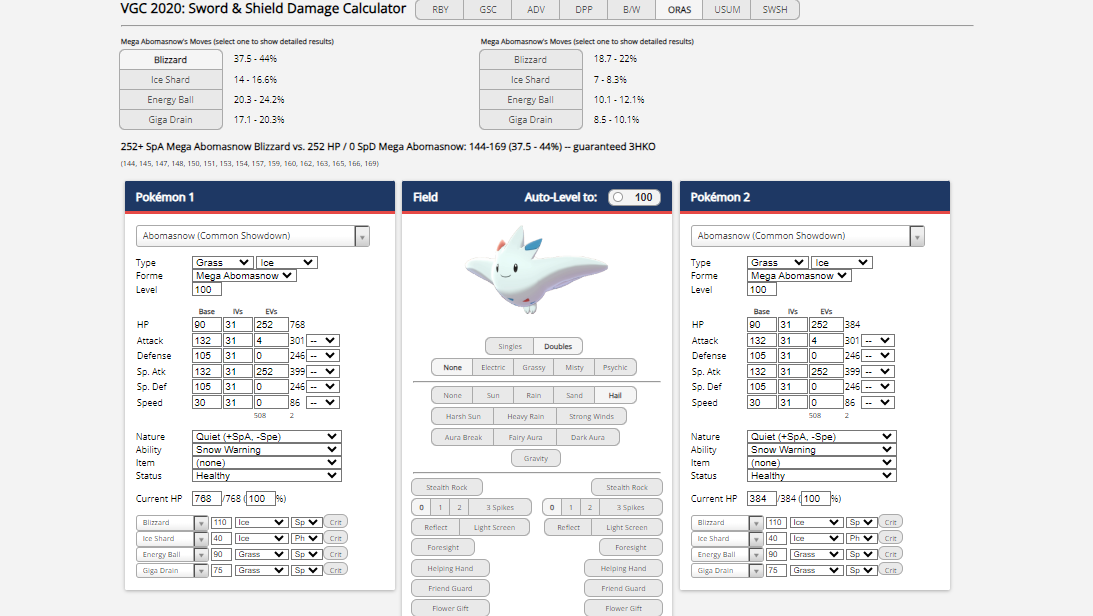Viewport: 1093px width, 616px height.
Task: Open Pokémon 2 Status dropdown
Action: (821, 476)
